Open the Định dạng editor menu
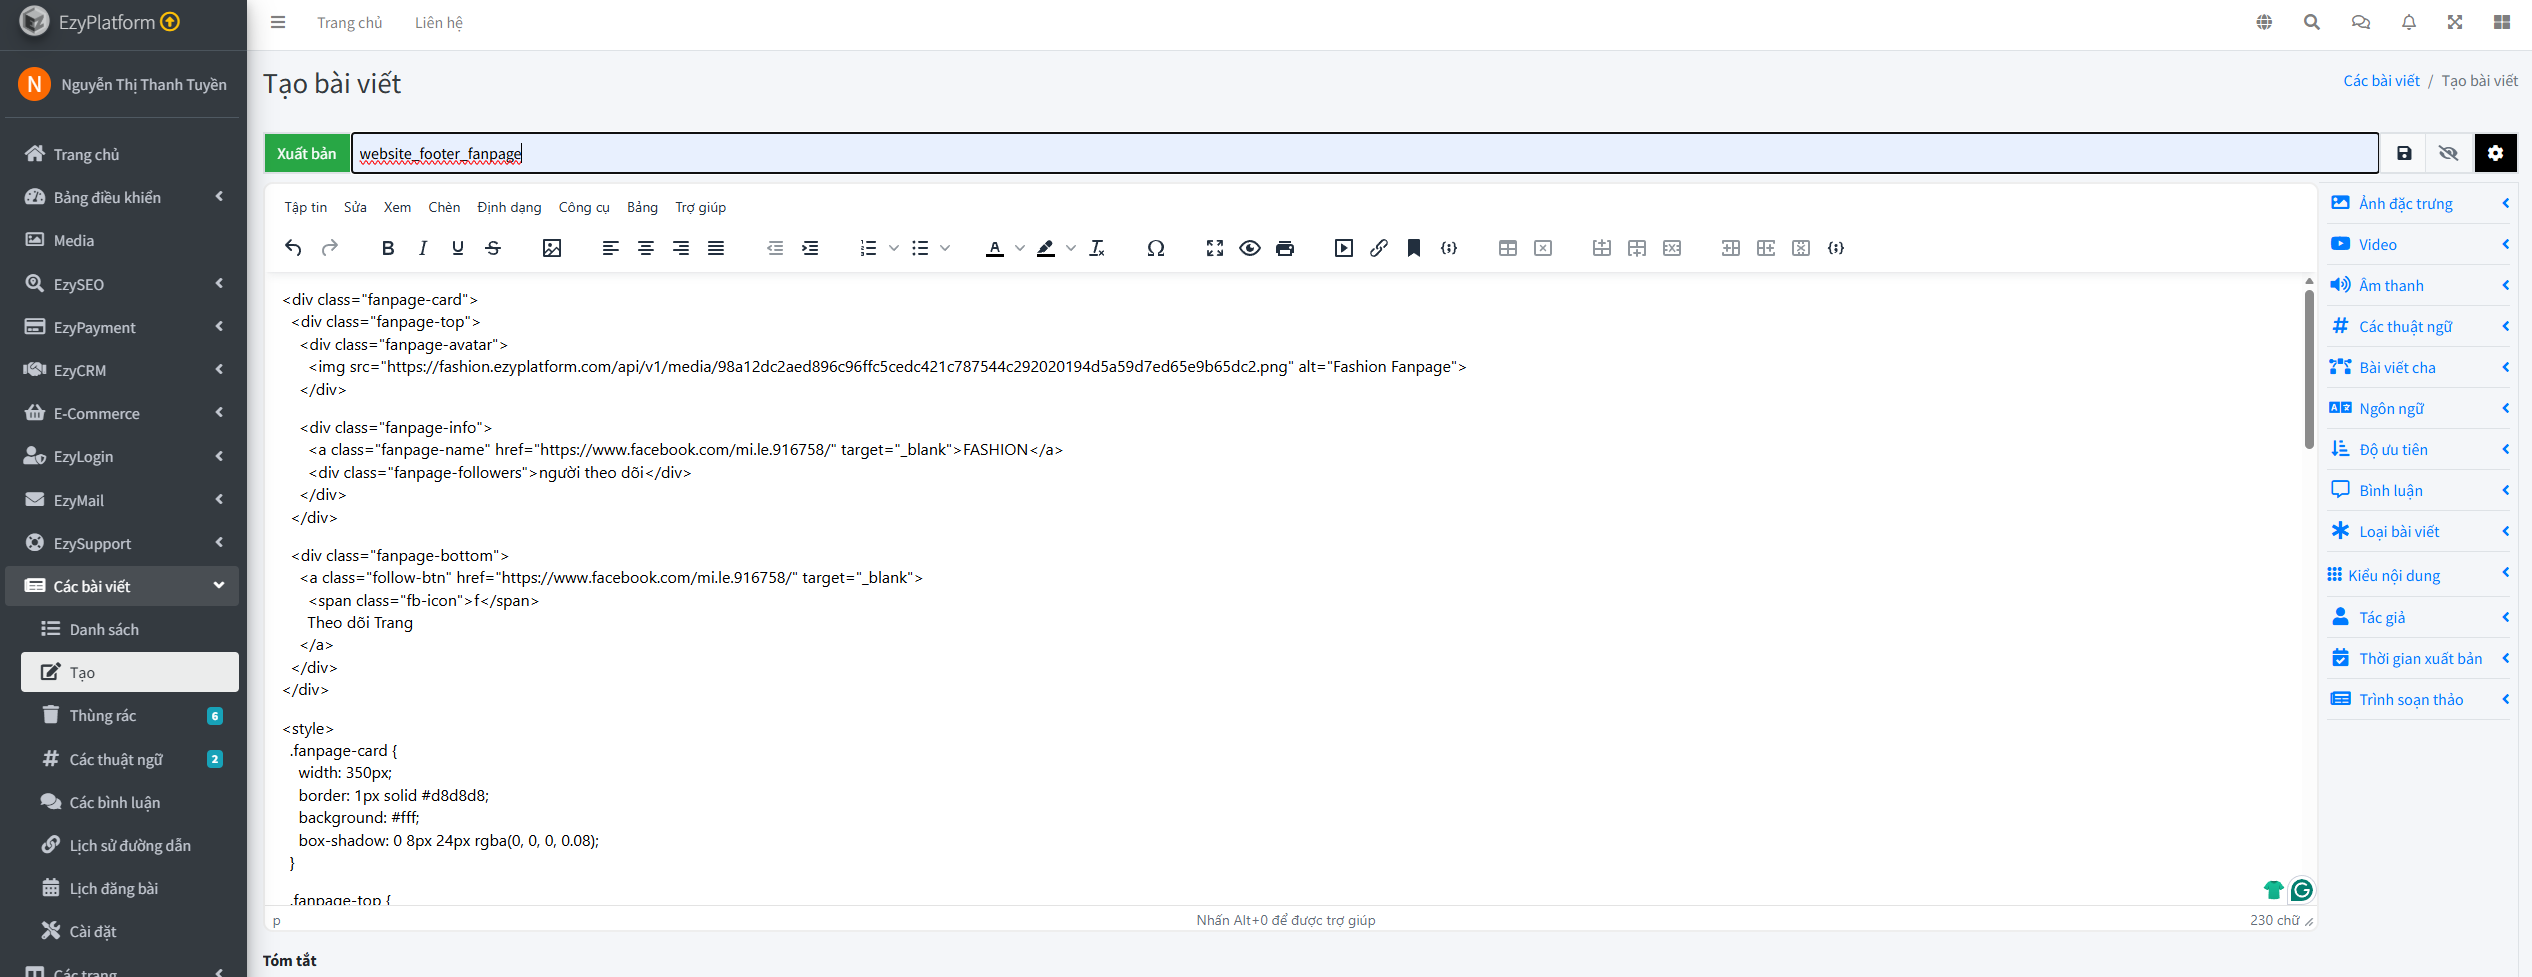The height and width of the screenshot is (977, 2532). click(509, 207)
